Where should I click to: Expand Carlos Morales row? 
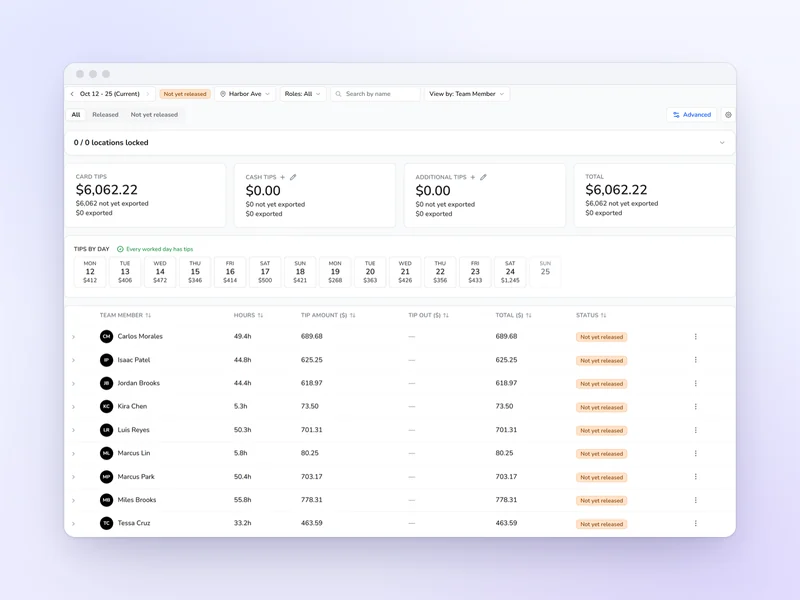[73, 337]
